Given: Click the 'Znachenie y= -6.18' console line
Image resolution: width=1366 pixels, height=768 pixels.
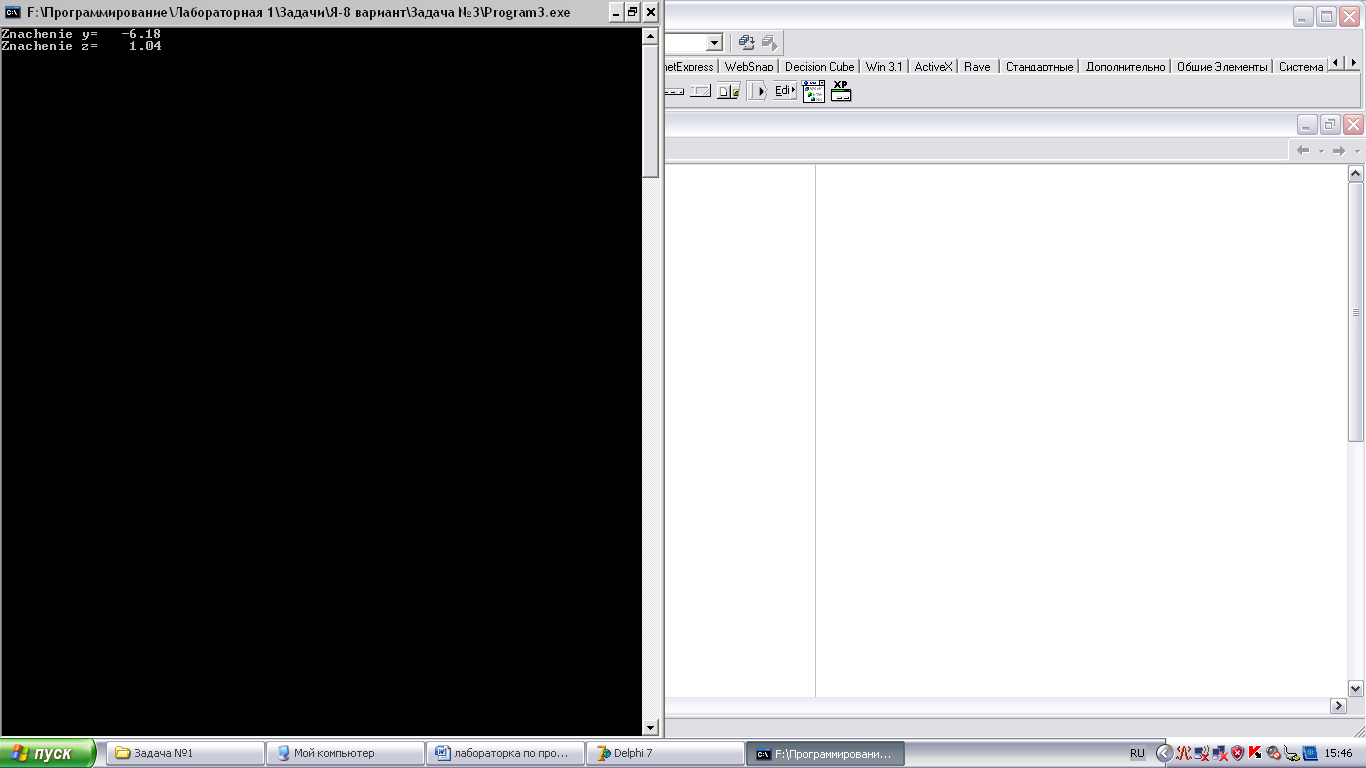Looking at the screenshot, I should (81, 34).
